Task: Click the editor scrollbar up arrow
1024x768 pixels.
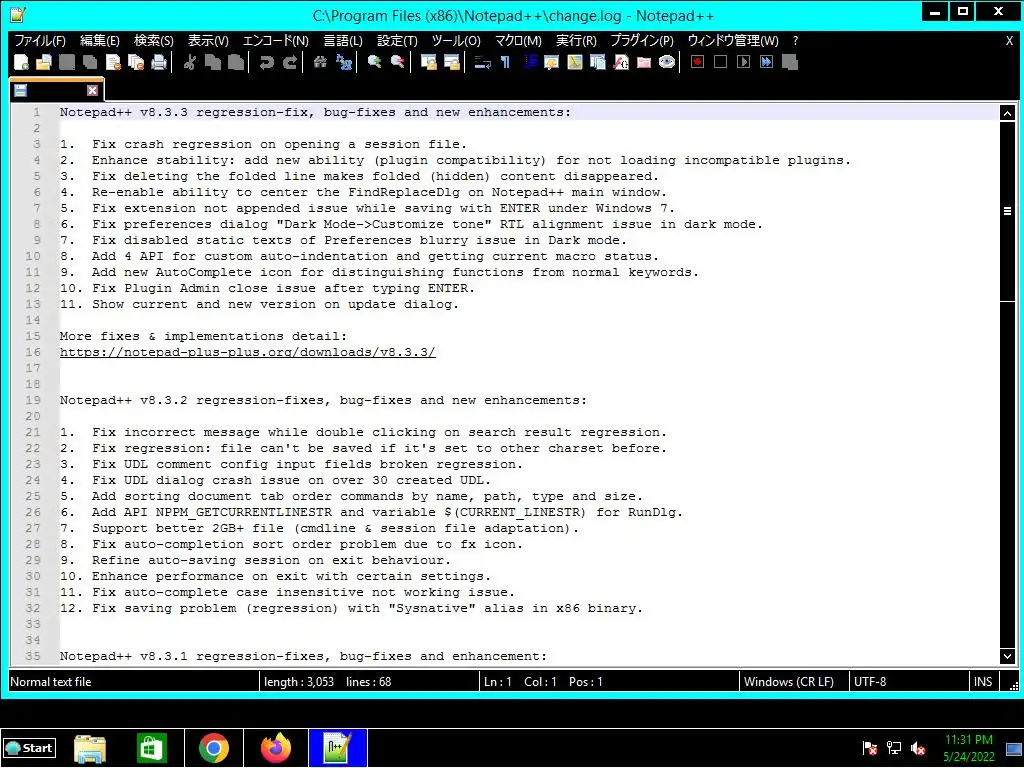Action: (x=1007, y=113)
